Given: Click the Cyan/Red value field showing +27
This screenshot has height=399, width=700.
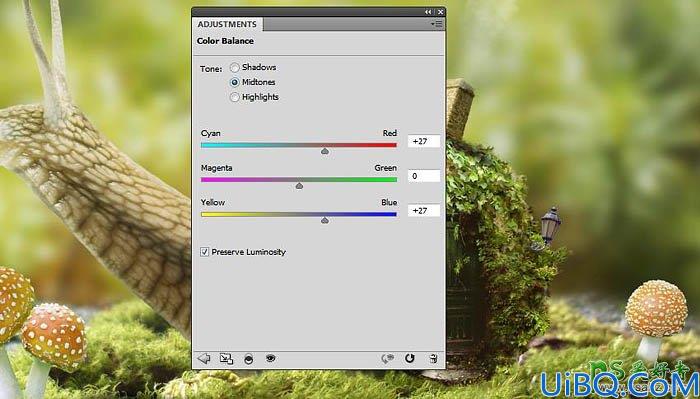Looking at the screenshot, I should pyautogui.click(x=424, y=141).
